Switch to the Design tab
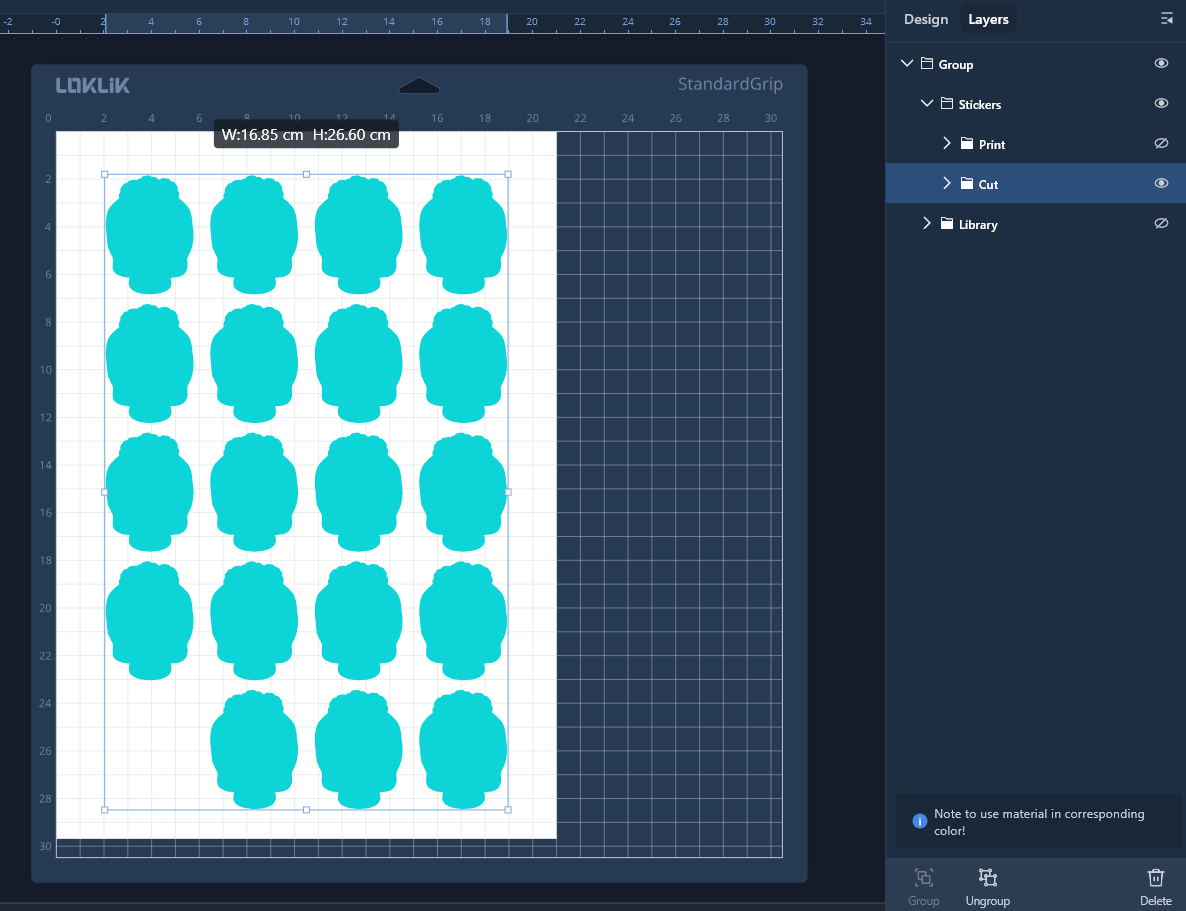Viewport: 1186px width, 911px height. pyautogui.click(x=925, y=19)
